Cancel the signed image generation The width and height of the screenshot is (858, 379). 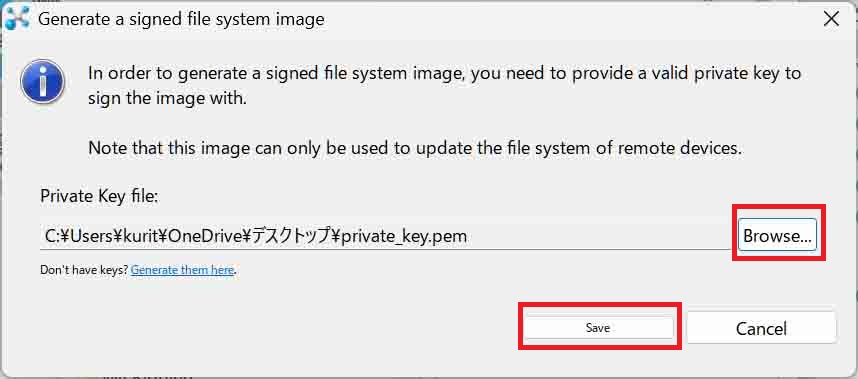[x=761, y=328]
